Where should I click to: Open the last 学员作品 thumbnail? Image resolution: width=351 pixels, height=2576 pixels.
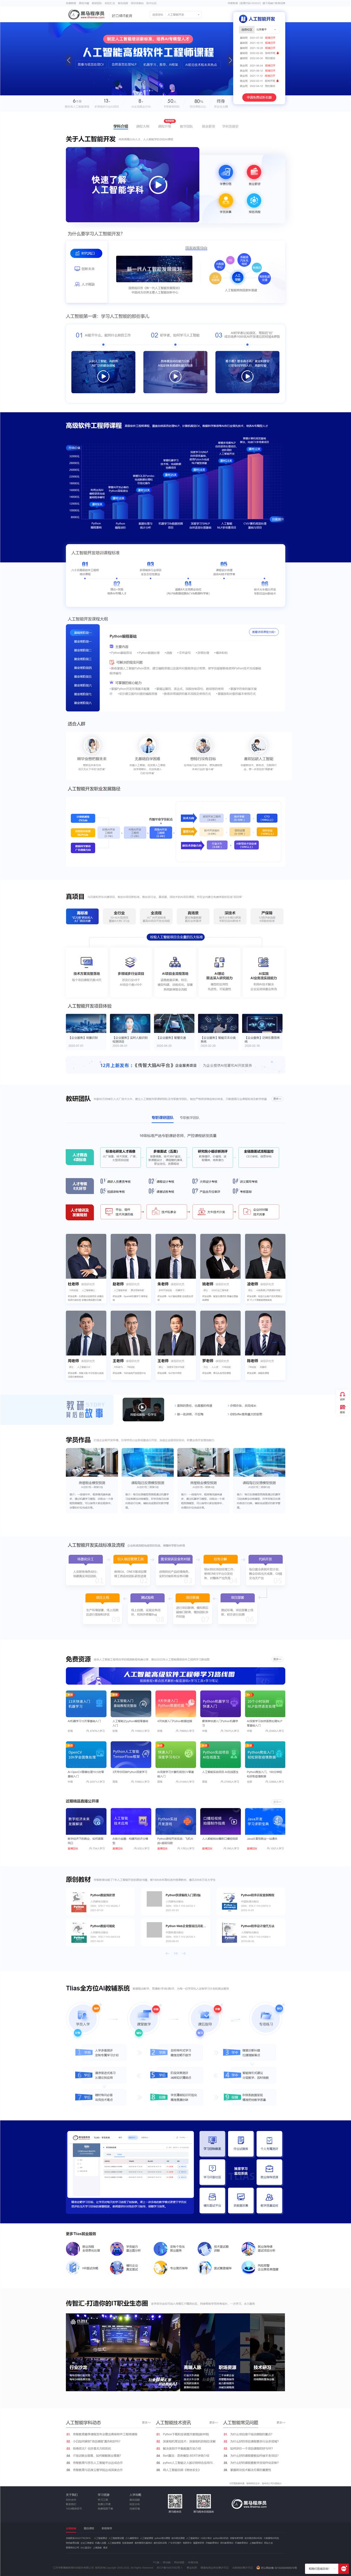[259, 1463]
